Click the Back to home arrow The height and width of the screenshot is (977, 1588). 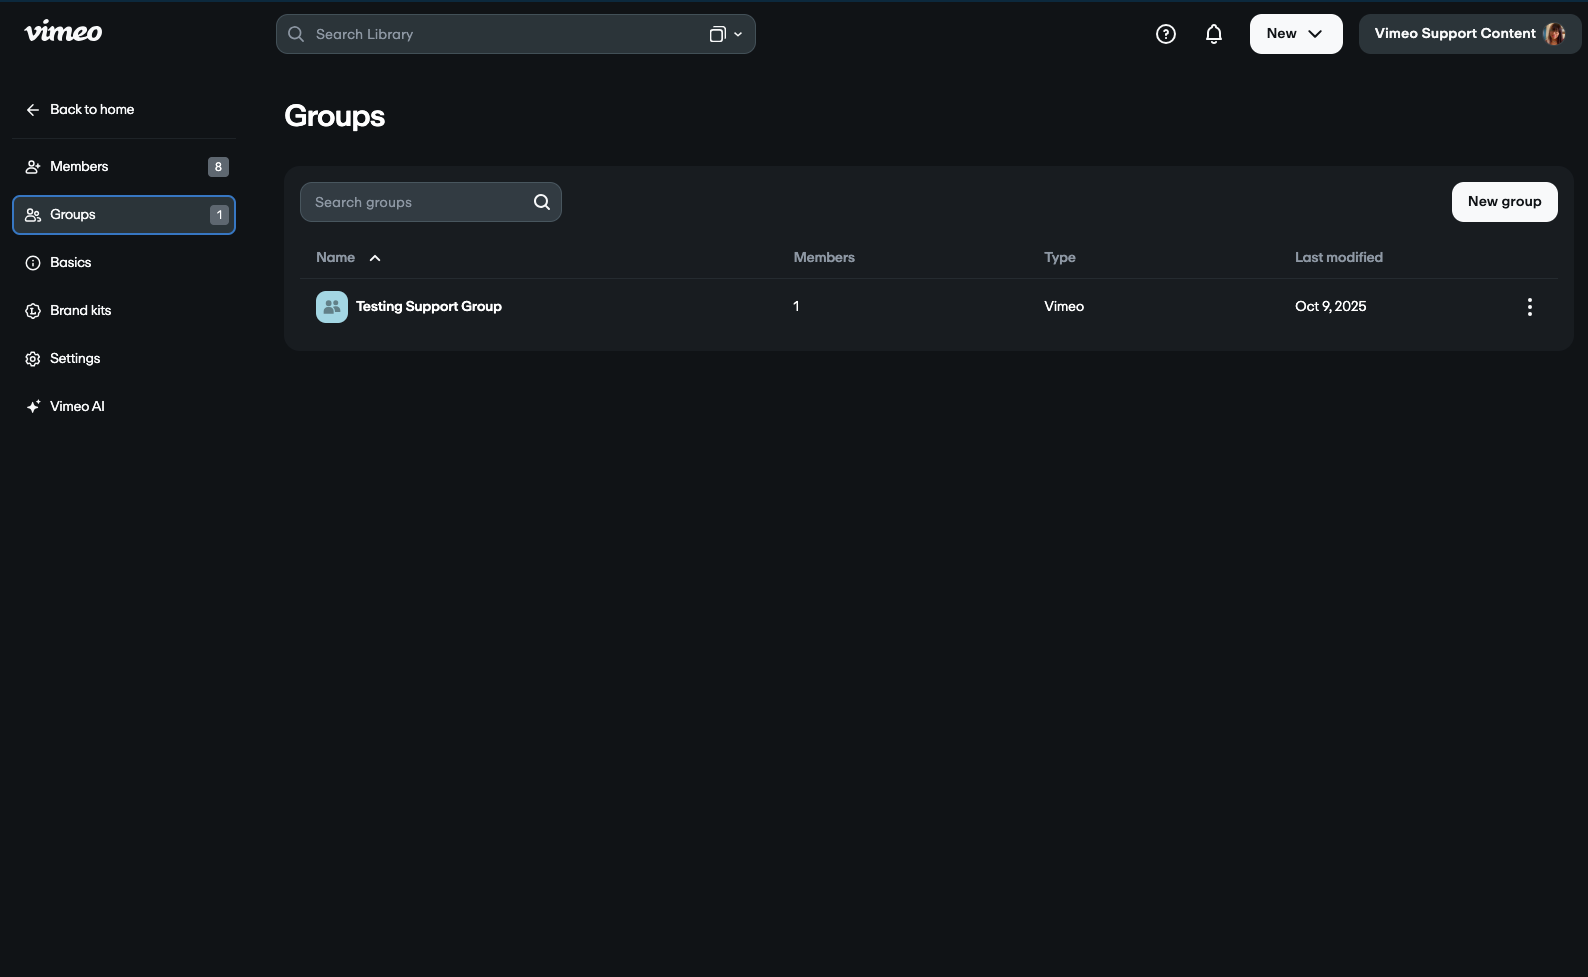[33, 110]
